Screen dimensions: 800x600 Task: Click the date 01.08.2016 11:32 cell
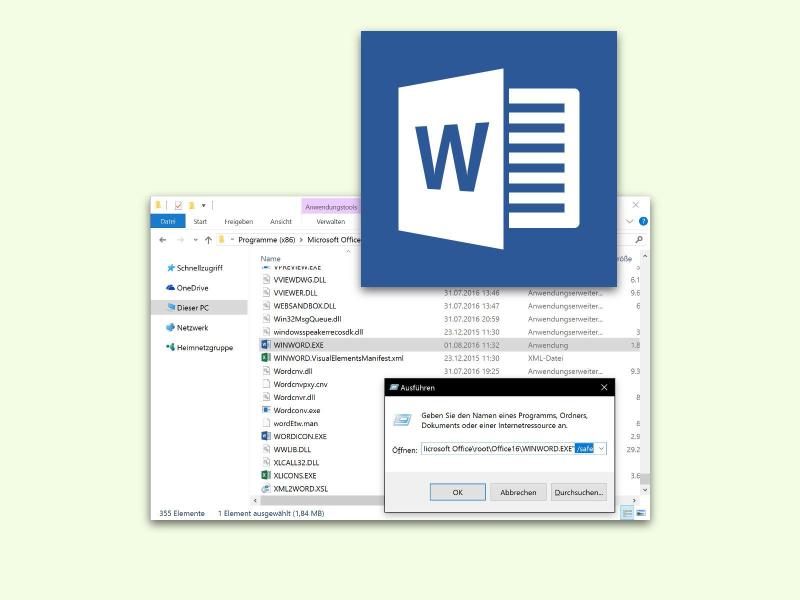tap(471, 345)
